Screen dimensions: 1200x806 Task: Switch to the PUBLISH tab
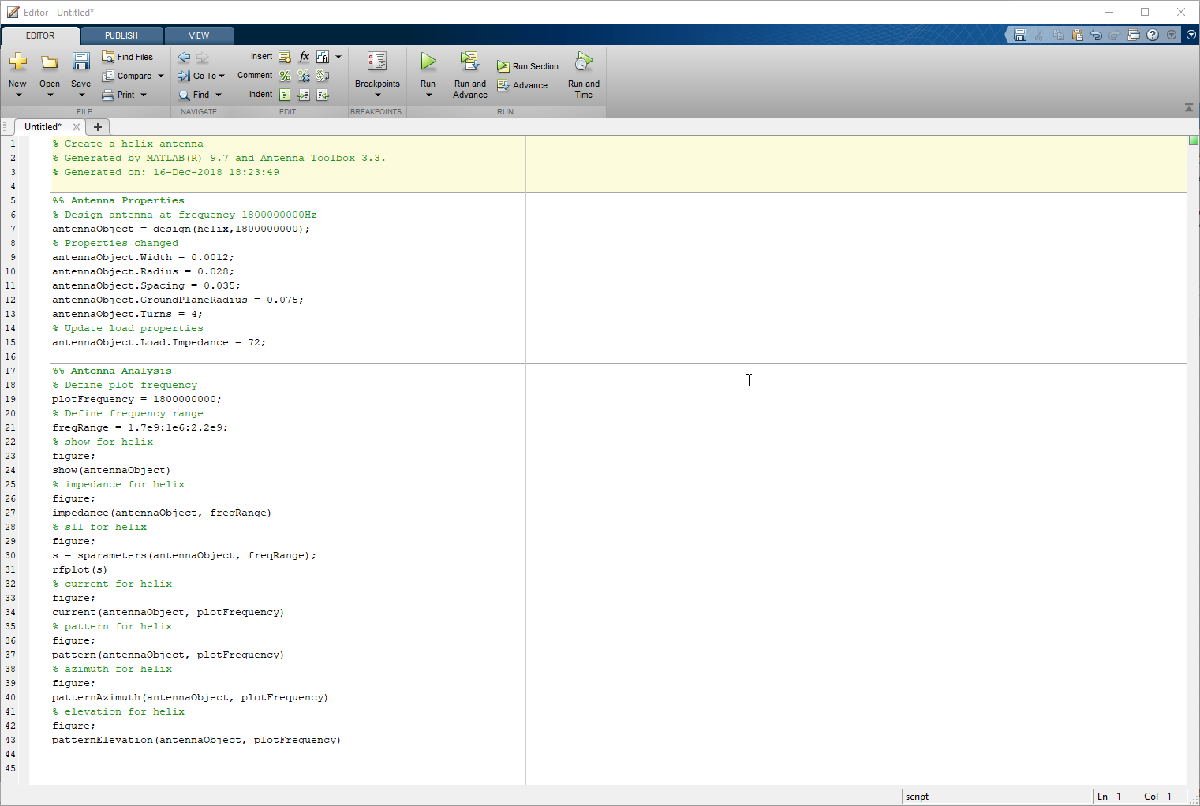tap(121, 35)
